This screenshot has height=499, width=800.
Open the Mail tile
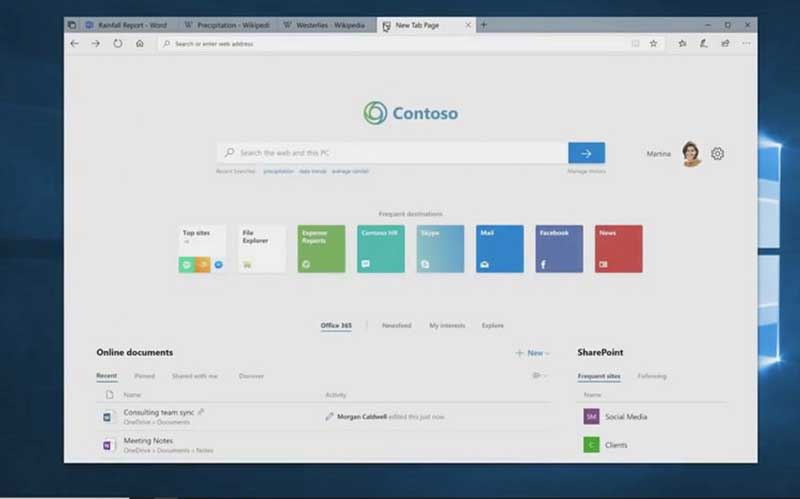click(x=500, y=249)
